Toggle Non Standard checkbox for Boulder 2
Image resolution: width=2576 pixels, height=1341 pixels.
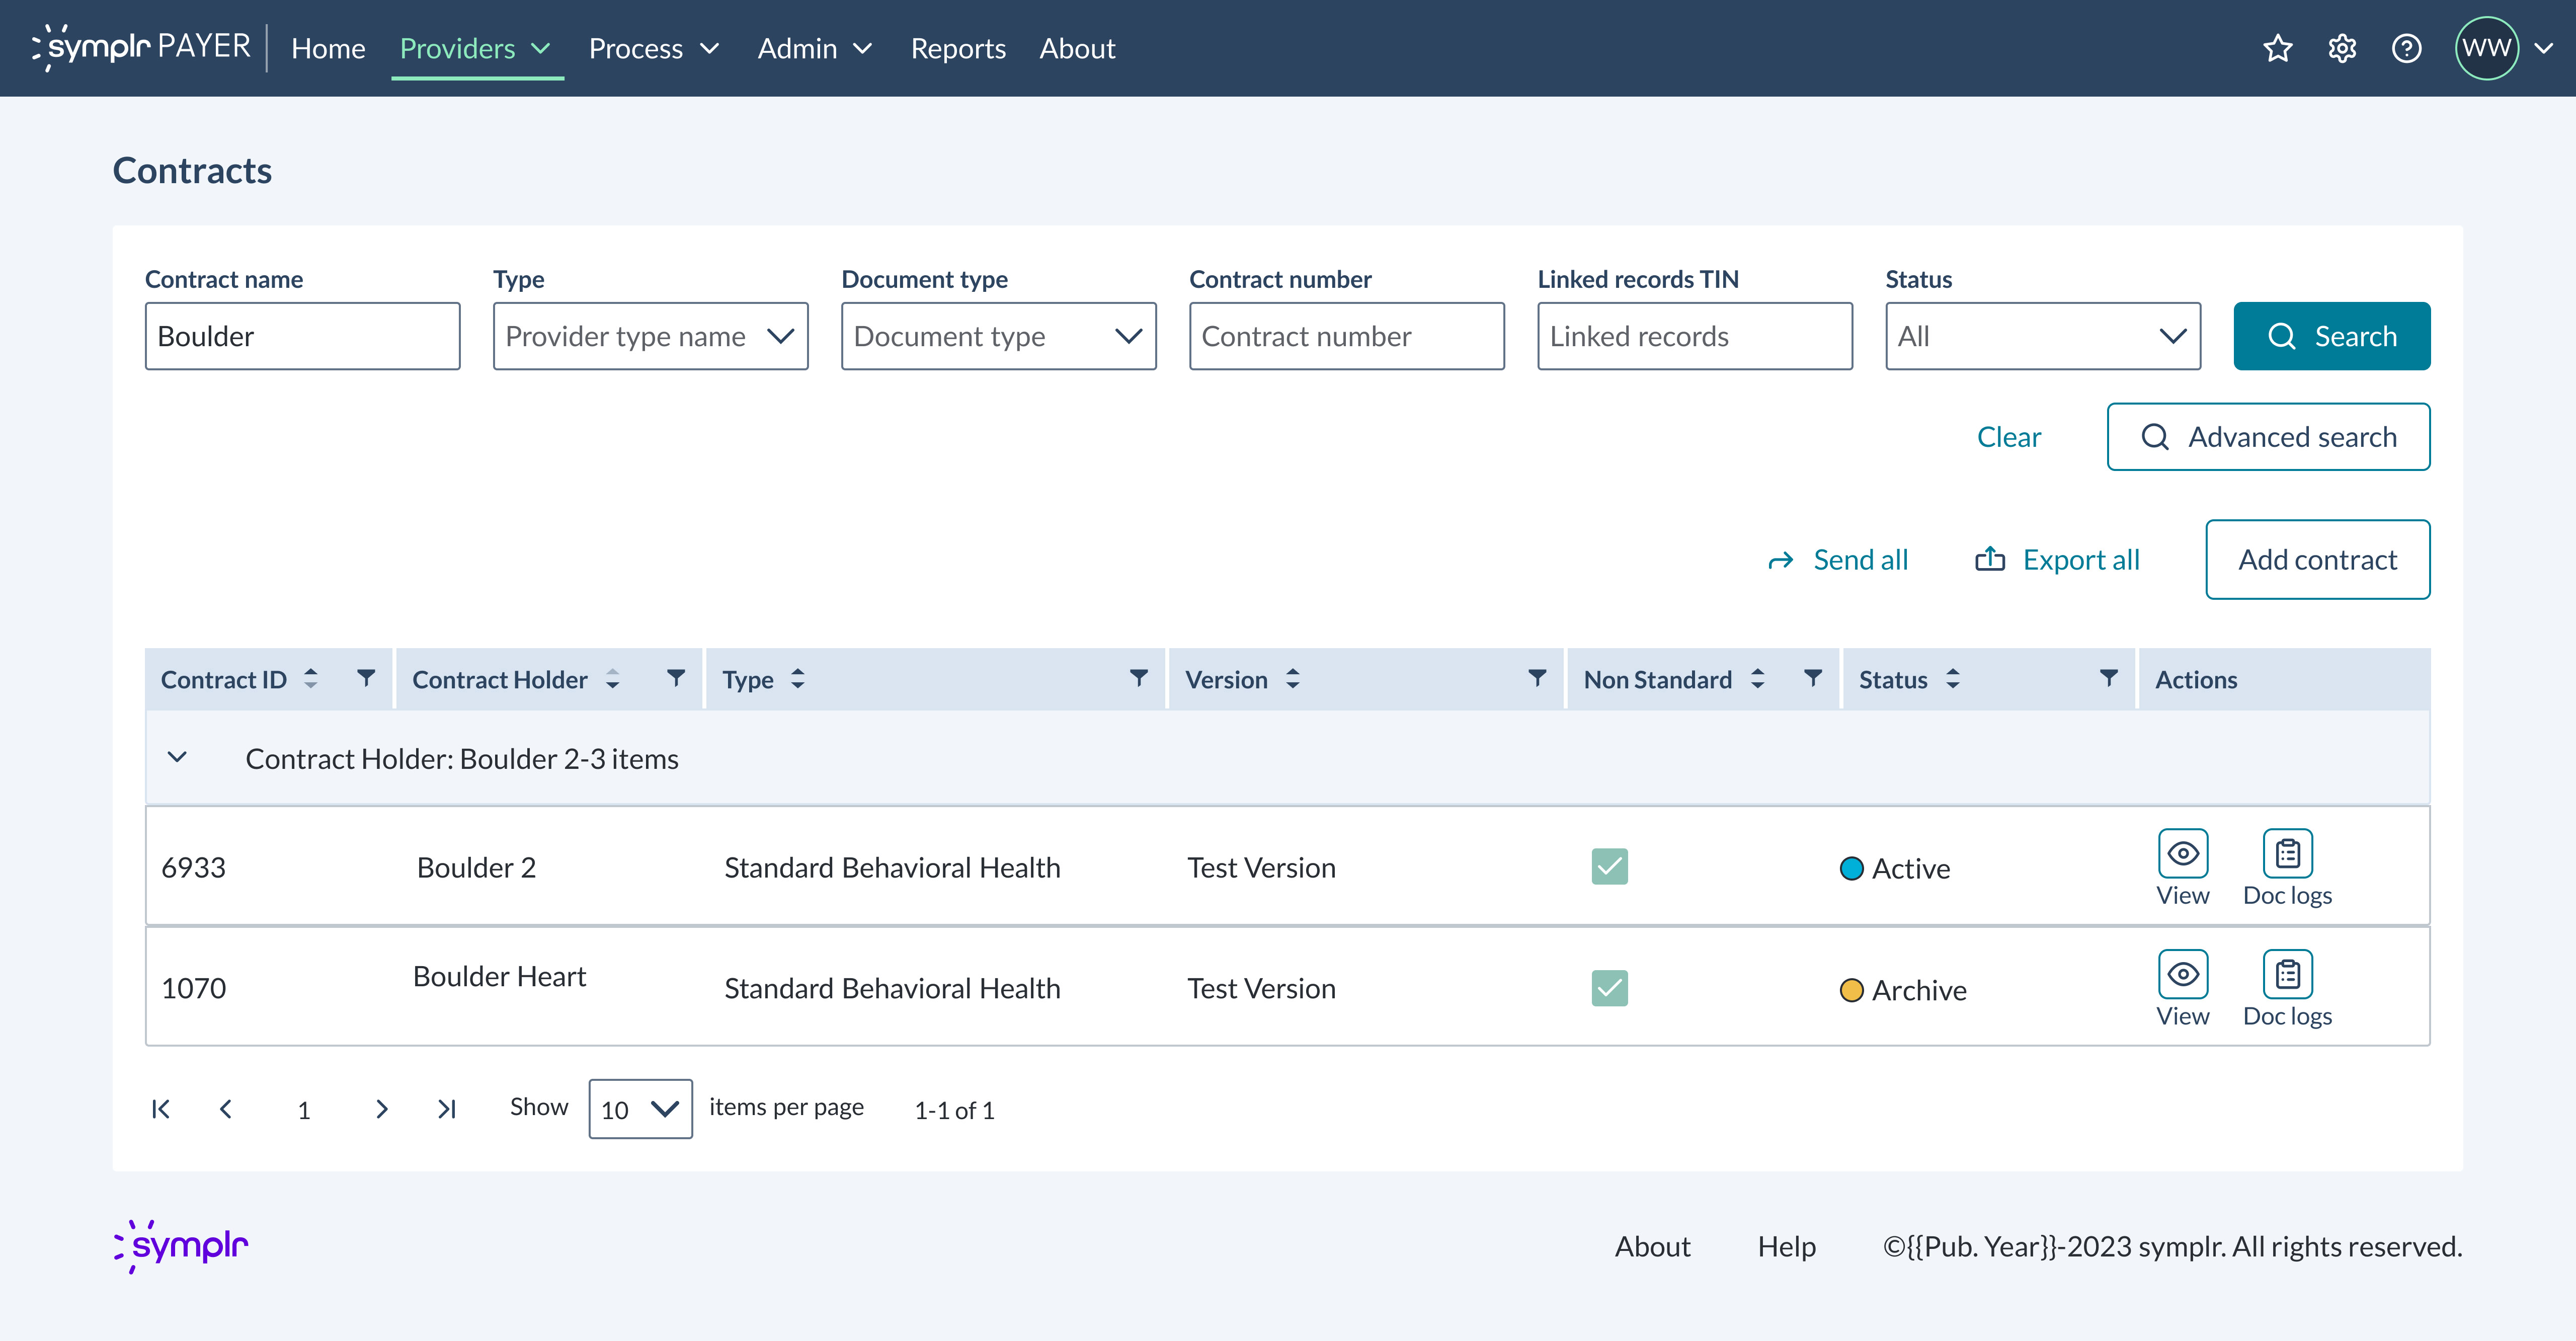coord(1609,867)
